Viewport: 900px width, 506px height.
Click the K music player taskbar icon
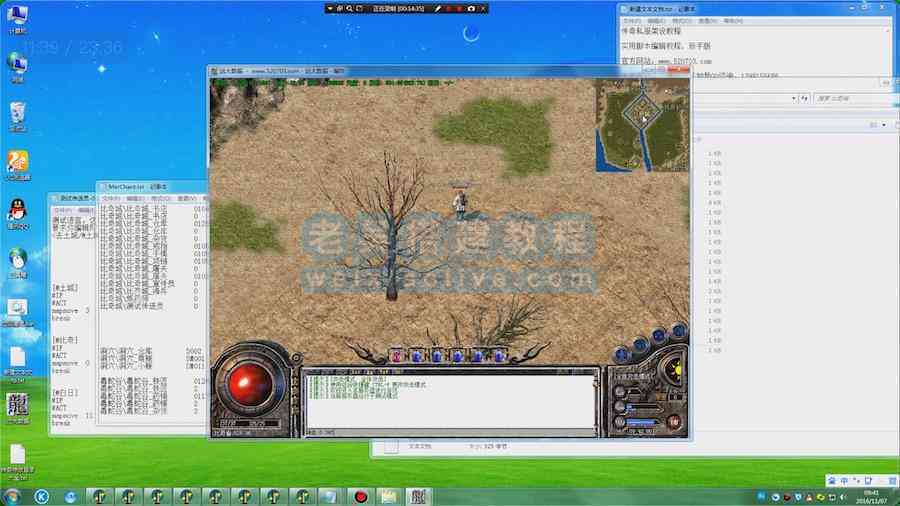pos(41,497)
